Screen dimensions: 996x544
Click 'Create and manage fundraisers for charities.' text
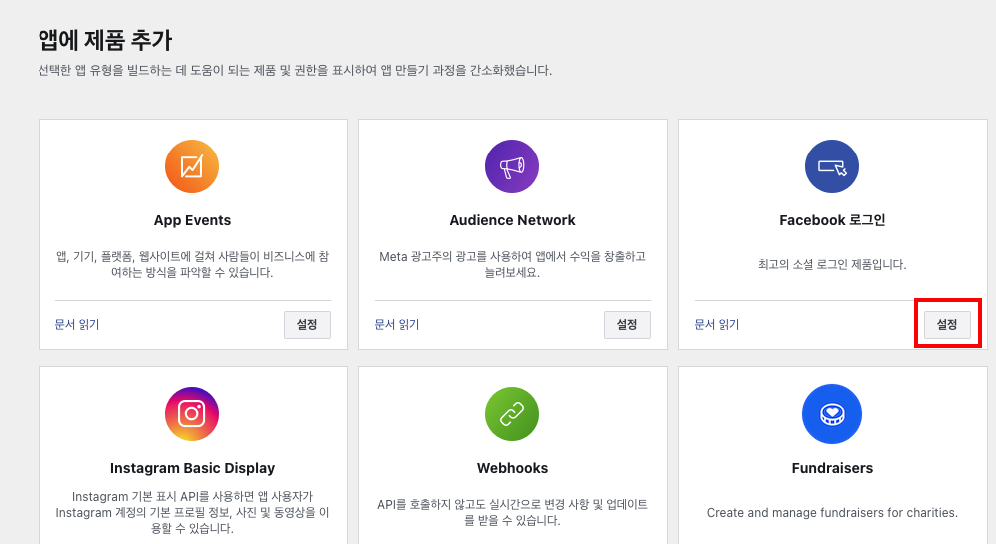pos(832,513)
